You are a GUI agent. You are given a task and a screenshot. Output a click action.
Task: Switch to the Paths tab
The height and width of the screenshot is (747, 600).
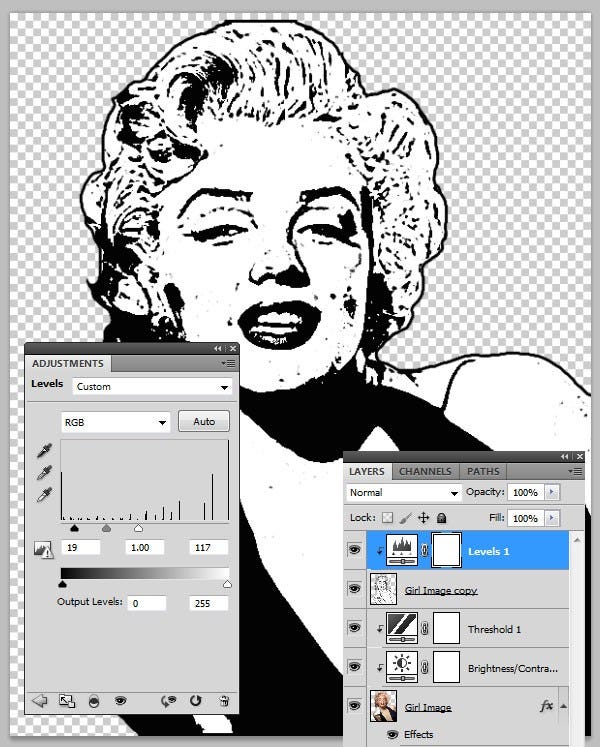(x=483, y=472)
